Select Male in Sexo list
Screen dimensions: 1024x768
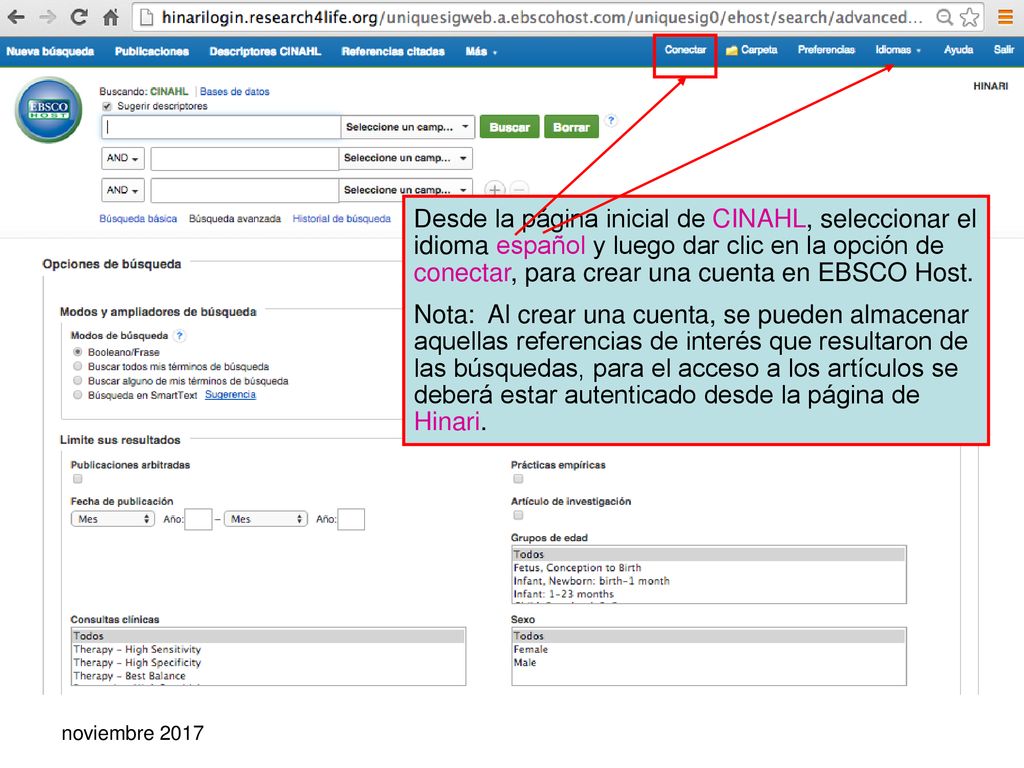coord(709,662)
